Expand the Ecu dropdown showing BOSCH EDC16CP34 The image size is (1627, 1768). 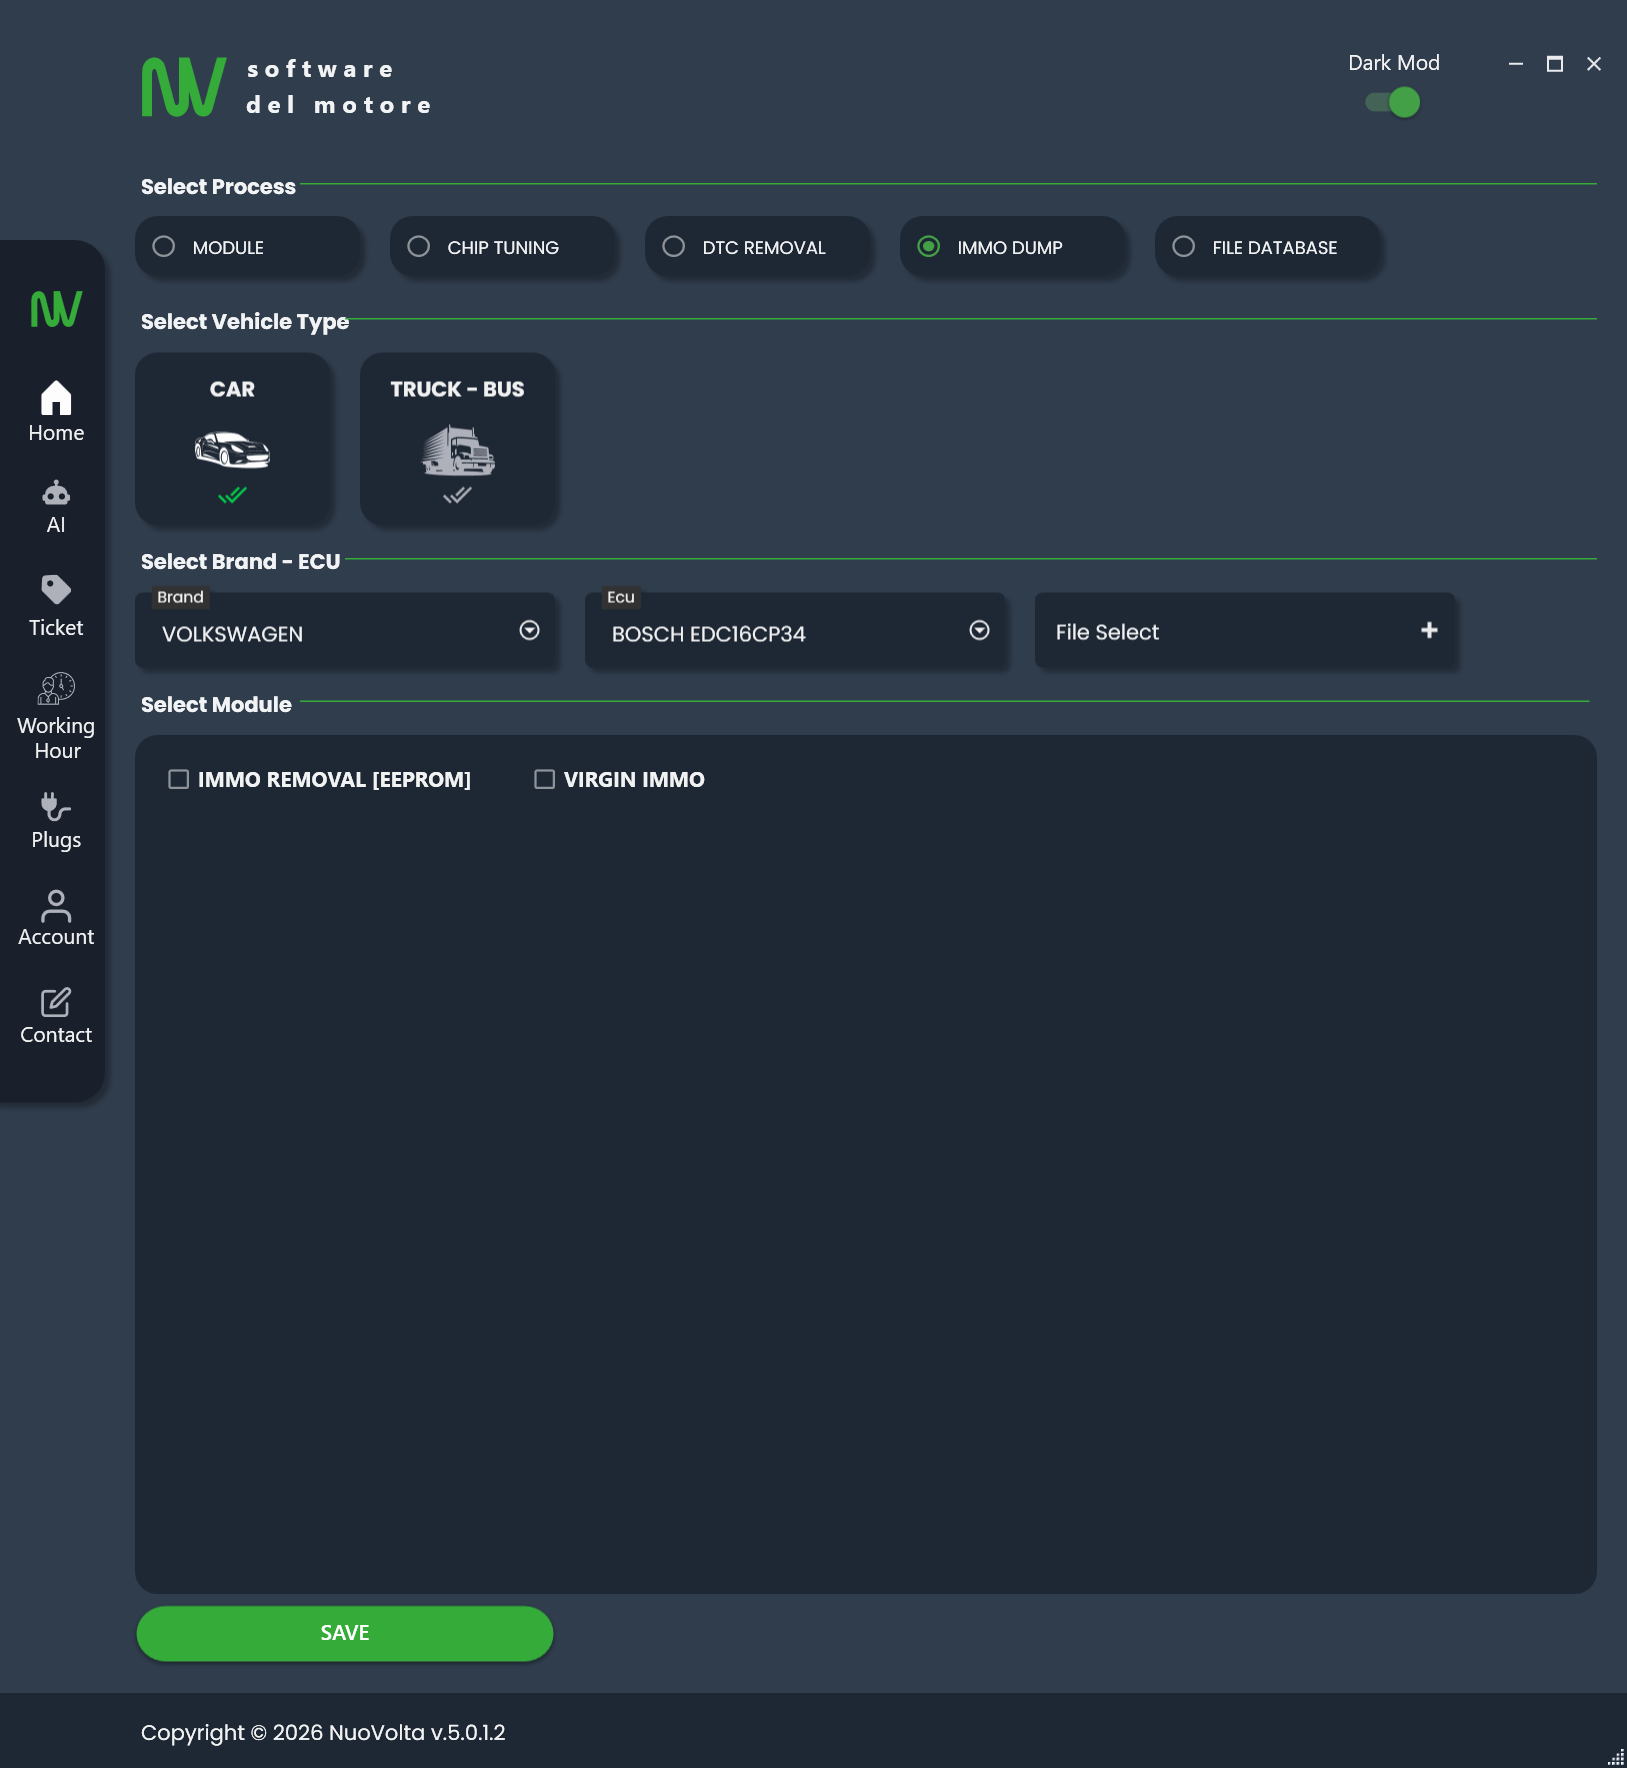point(979,630)
